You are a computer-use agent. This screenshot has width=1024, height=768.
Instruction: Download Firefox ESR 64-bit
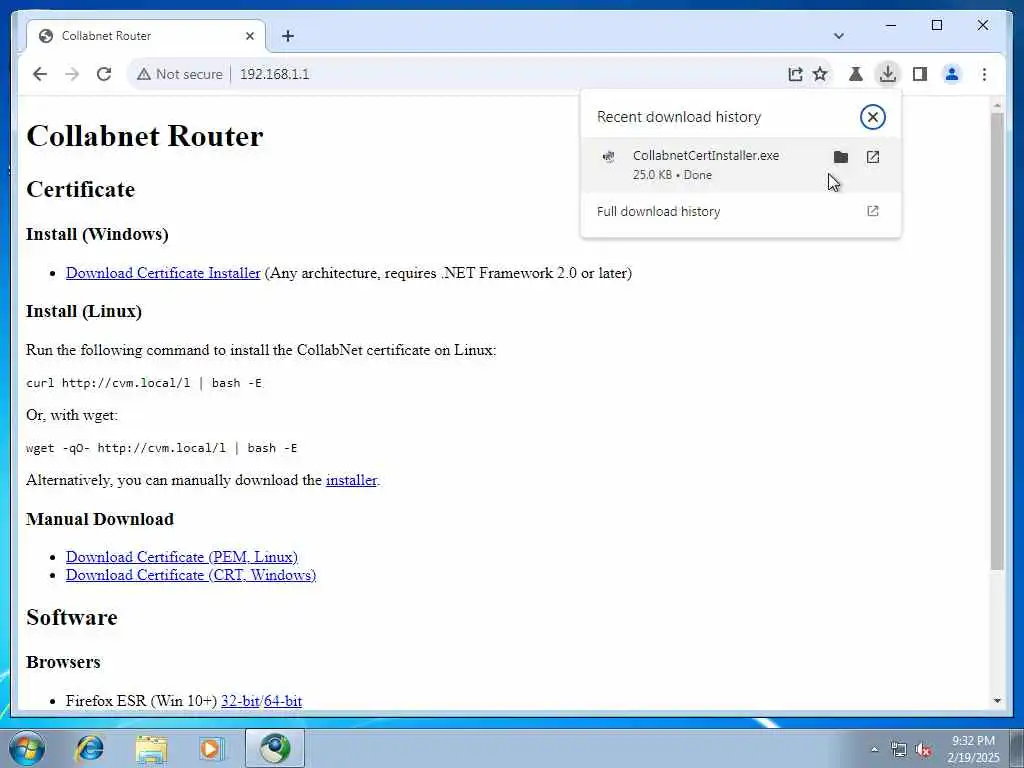(283, 701)
